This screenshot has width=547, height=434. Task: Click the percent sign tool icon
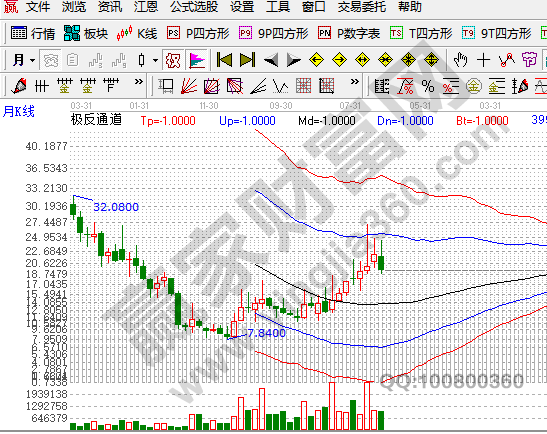[428, 86]
